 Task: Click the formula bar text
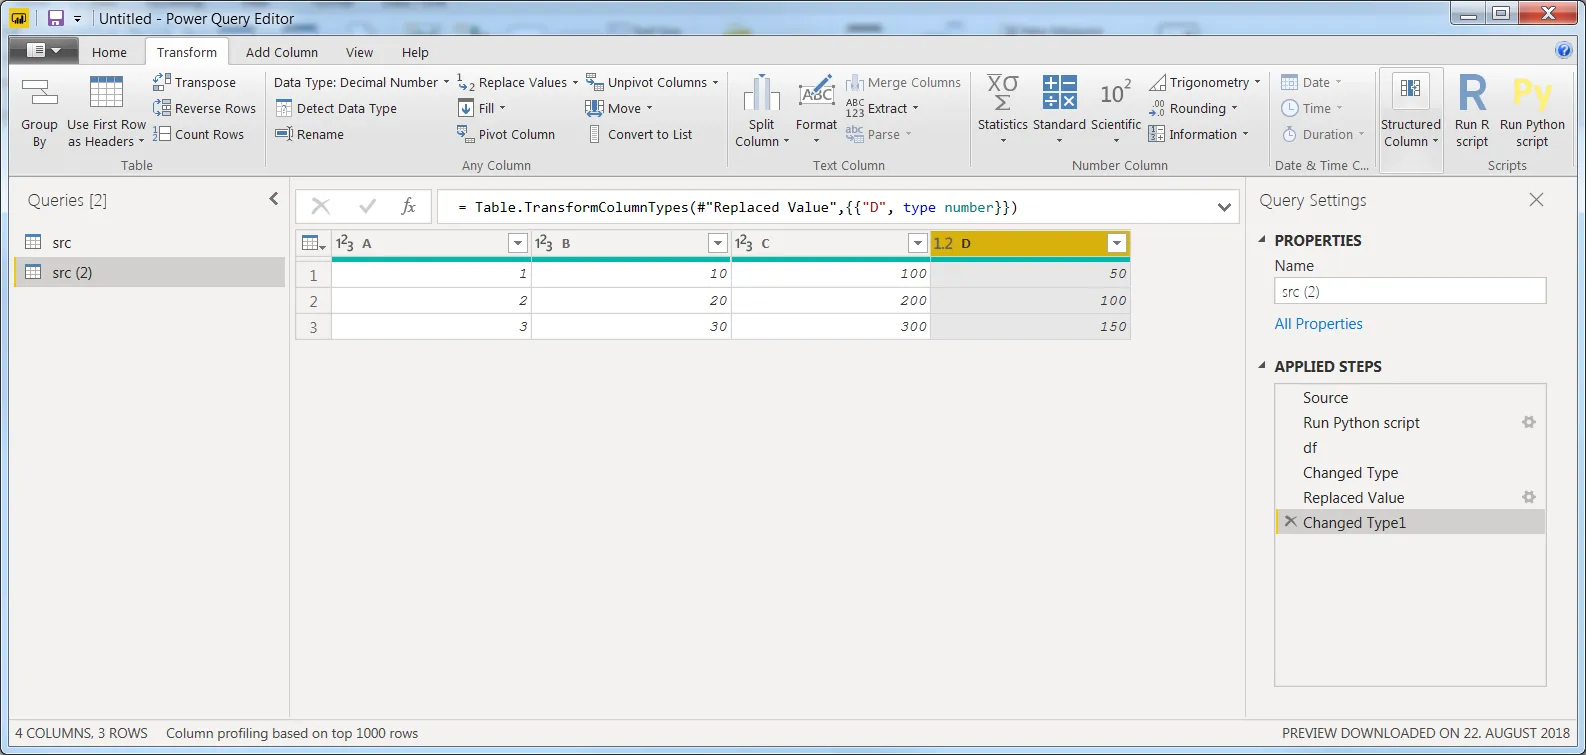737,207
